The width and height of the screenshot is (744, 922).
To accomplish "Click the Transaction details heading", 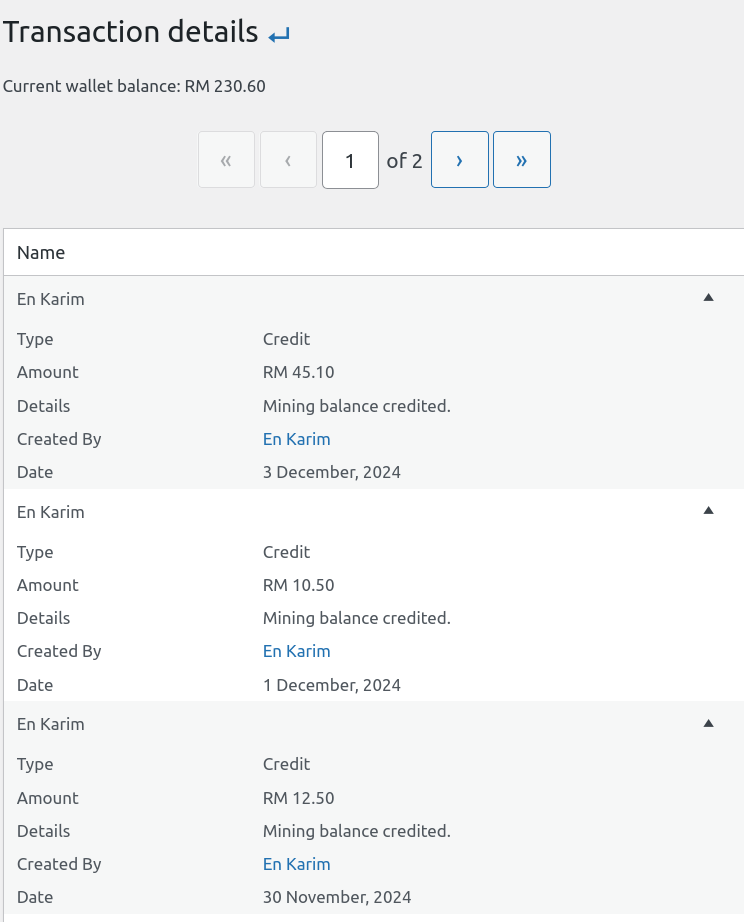I will 131,32.
